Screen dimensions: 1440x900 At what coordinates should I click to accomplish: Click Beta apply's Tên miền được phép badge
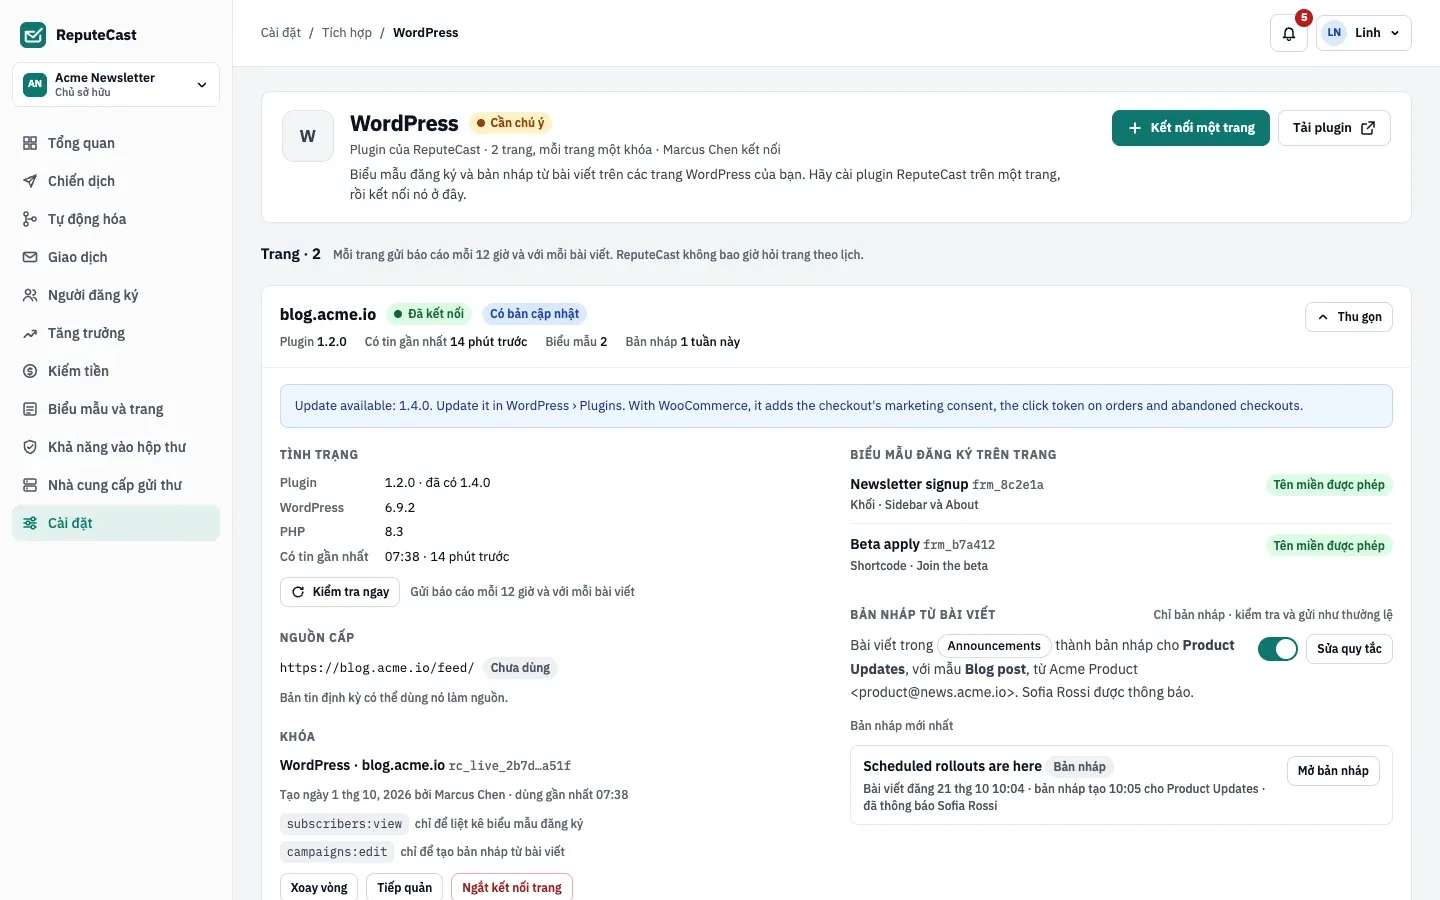(1329, 546)
